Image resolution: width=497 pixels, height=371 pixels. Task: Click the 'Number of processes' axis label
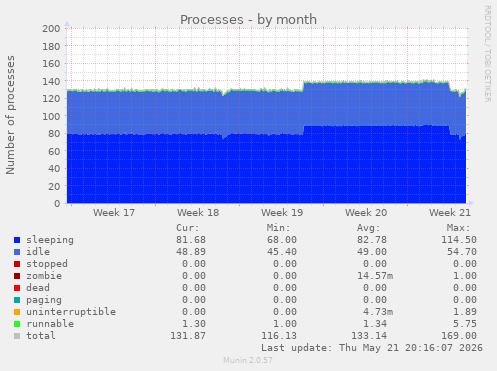point(10,115)
